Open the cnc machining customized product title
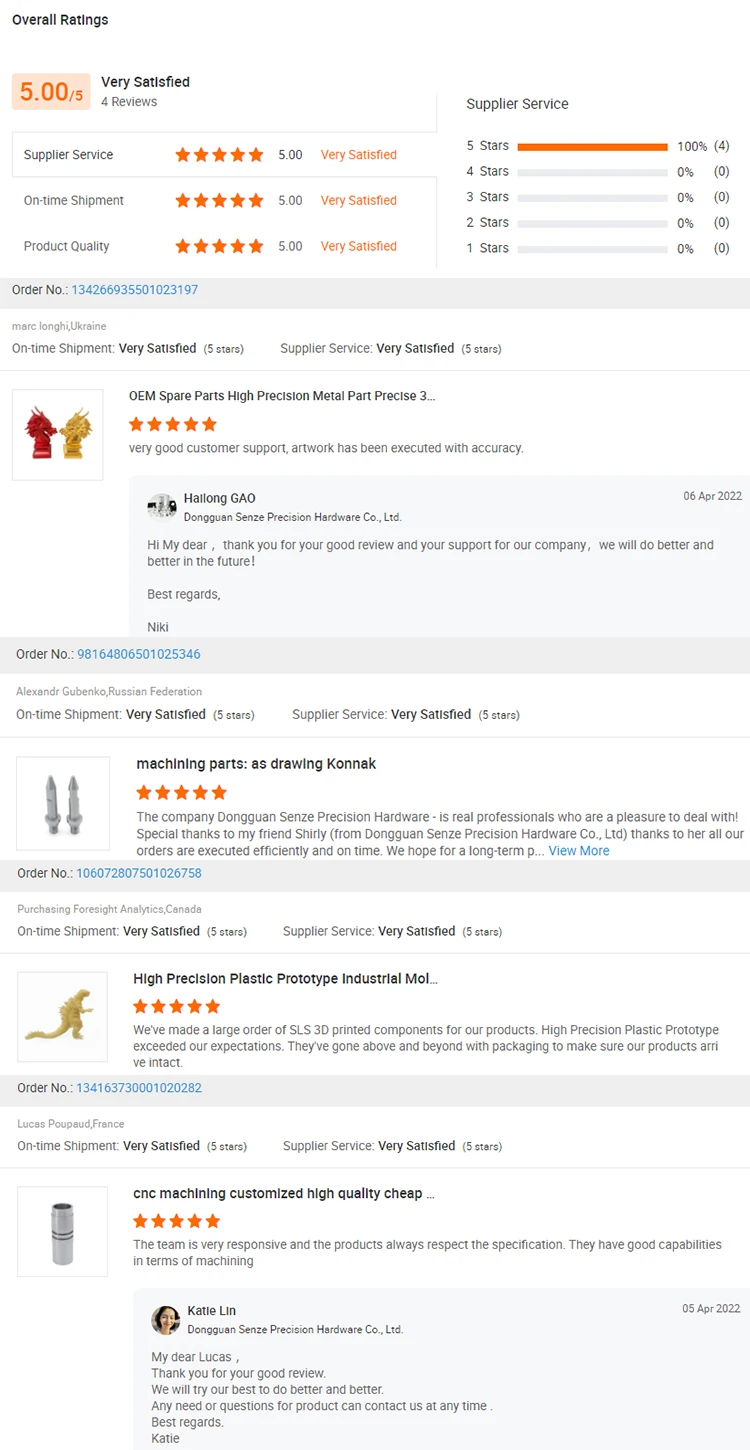 284,1193
